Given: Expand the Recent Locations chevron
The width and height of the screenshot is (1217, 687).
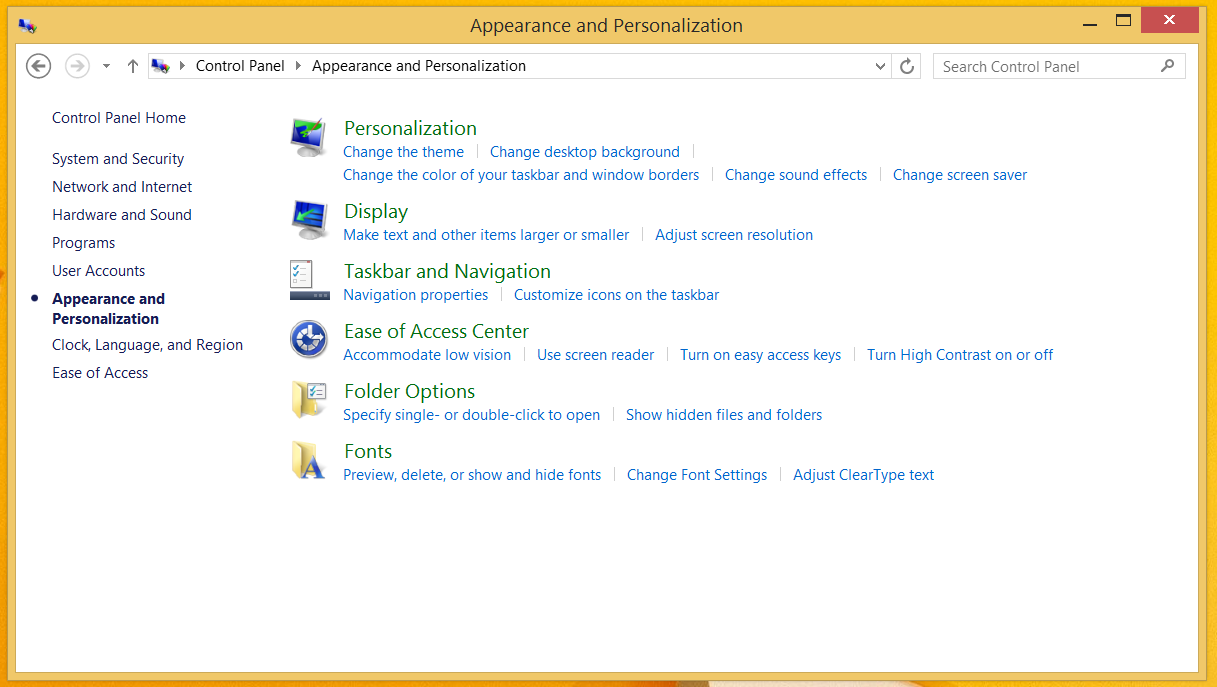Looking at the screenshot, I should pyautogui.click(x=105, y=66).
